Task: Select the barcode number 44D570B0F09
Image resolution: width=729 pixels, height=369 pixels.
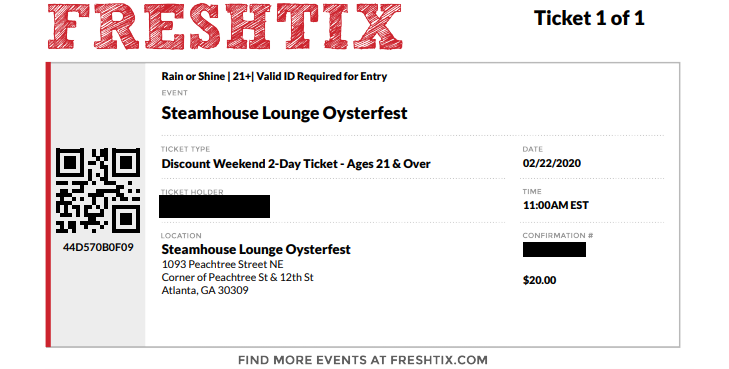Action: click(x=98, y=247)
